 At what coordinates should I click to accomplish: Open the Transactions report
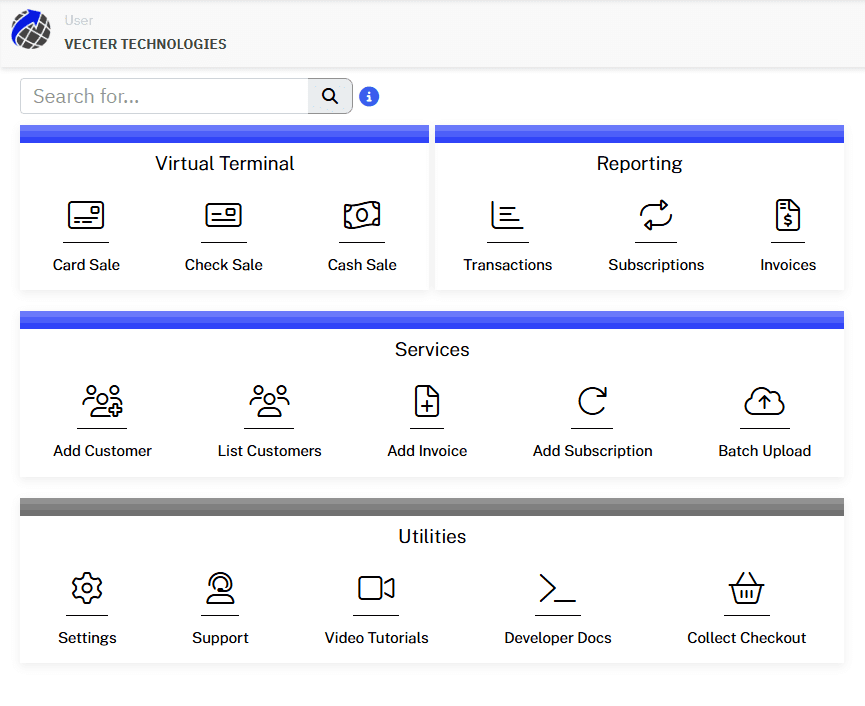click(507, 216)
